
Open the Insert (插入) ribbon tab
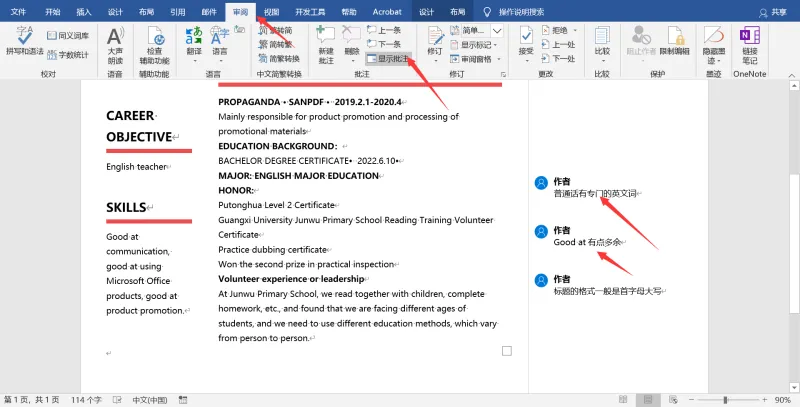coord(84,12)
